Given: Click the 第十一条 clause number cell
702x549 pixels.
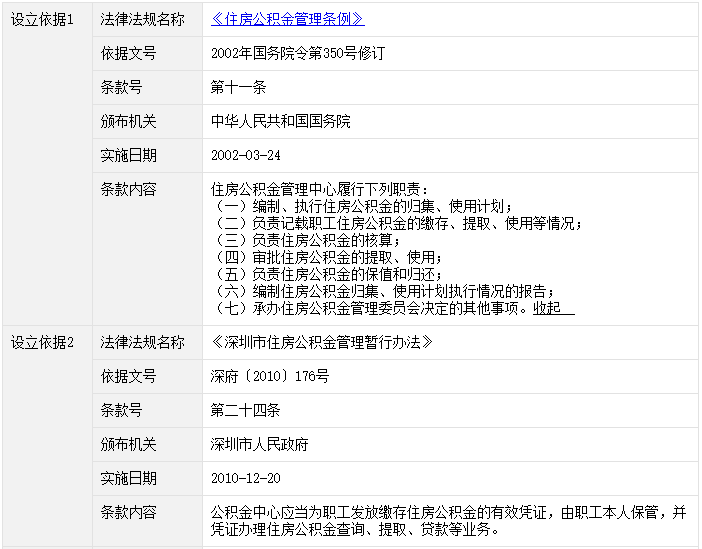Looking at the screenshot, I should point(238,87).
